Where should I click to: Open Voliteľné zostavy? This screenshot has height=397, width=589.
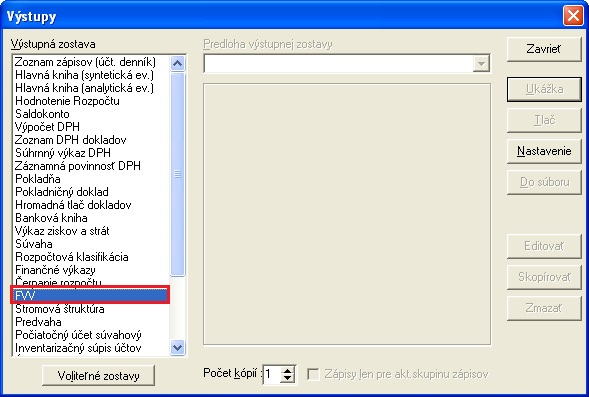click(x=98, y=376)
